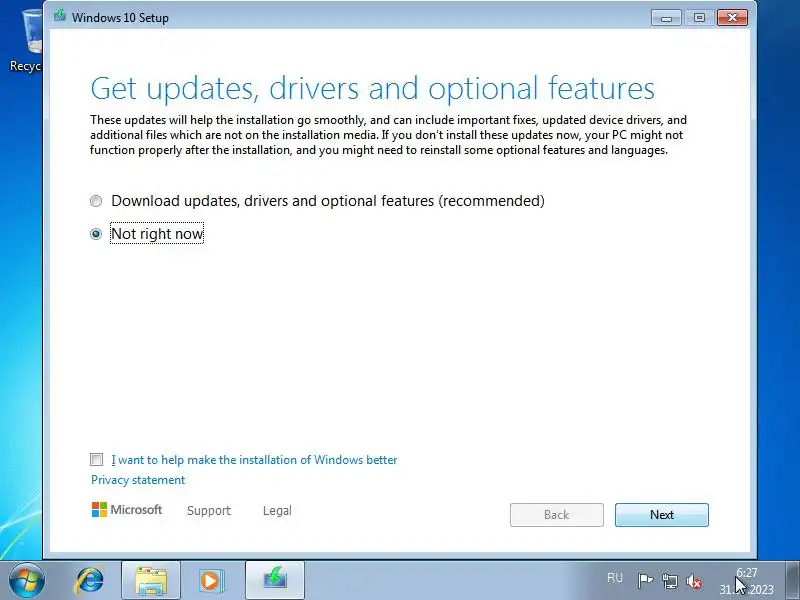Select the Download updates (recommended) radio button
800x600 pixels.
pyautogui.click(x=96, y=201)
